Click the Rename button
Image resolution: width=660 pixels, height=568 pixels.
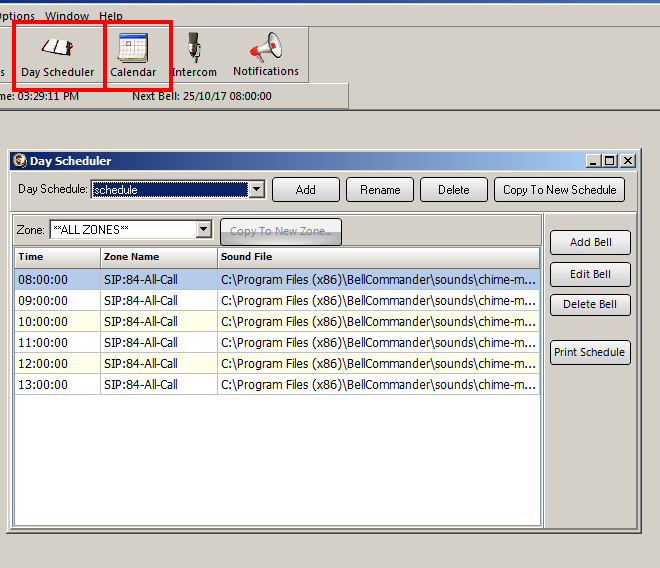coord(380,189)
